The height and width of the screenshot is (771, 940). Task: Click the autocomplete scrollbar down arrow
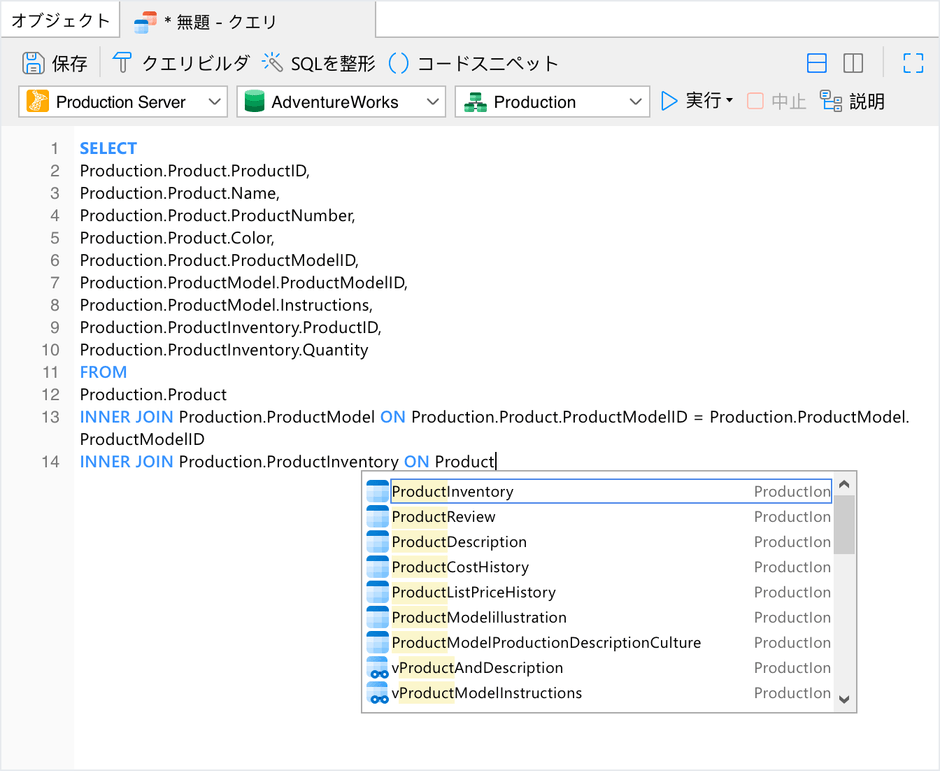[x=844, y=700]
